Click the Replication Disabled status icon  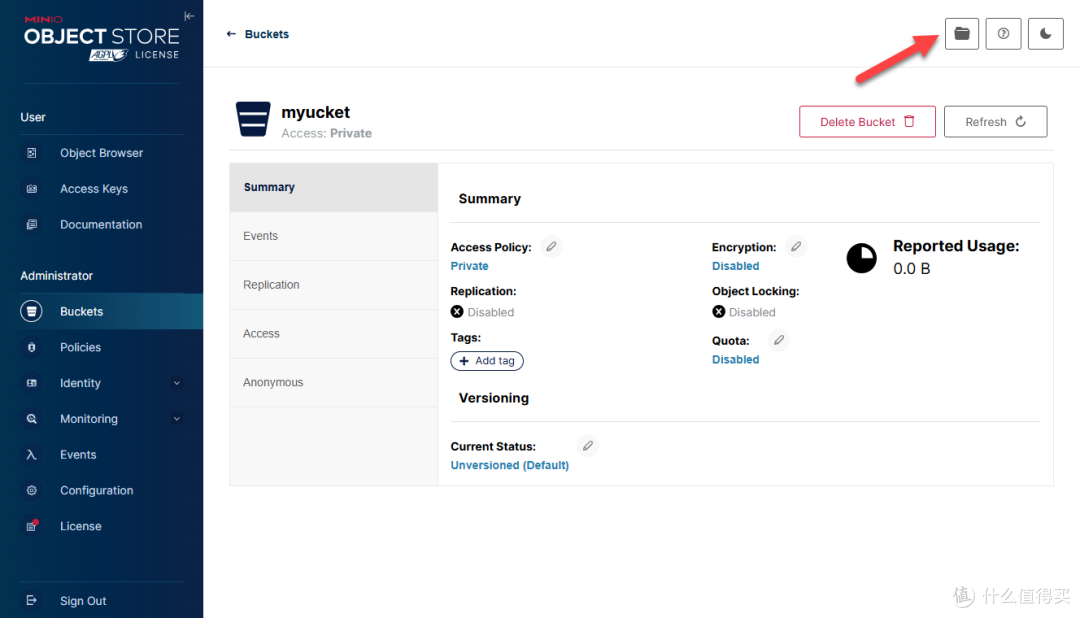tap(457, 312)
